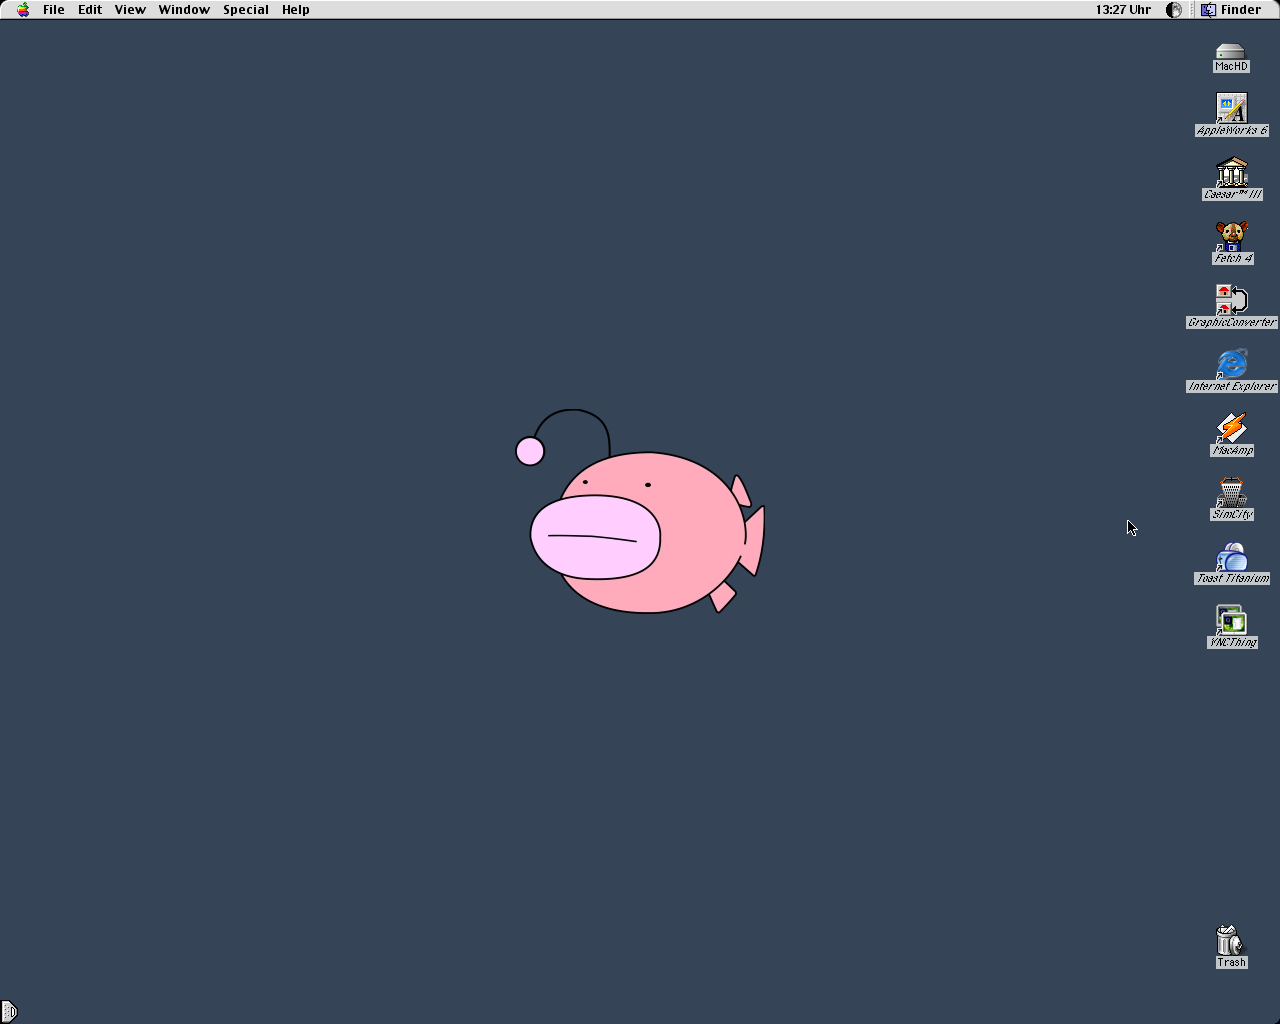This screenshot has width=1280, height=1024.
Task: Select the Internet Explorer alias icon
Action: tap(1231, 365)
